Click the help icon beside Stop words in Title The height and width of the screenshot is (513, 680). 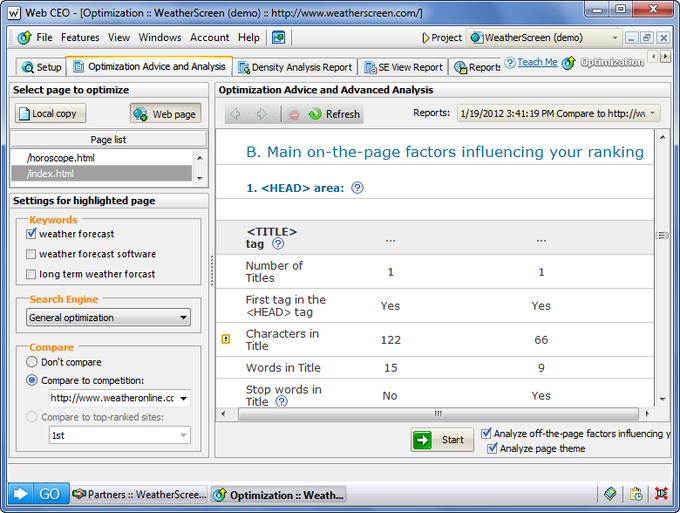282,402
